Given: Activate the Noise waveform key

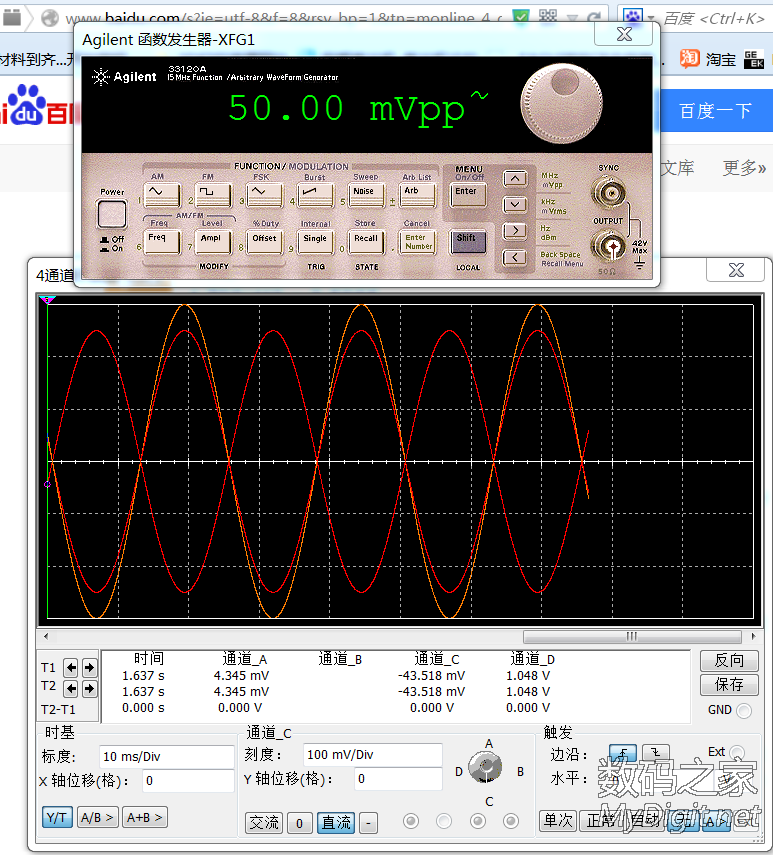Looking at the screenshot, I should 366,195.
